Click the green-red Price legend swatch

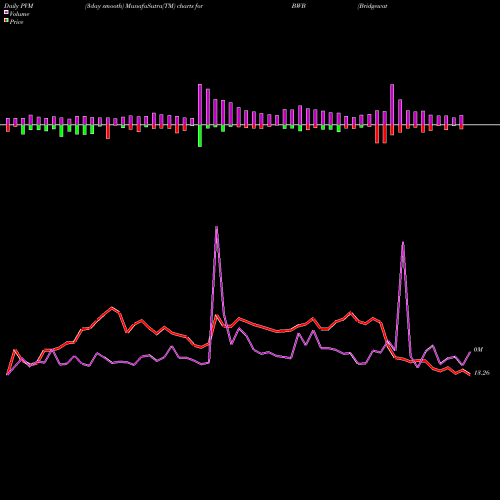[6, 21]
